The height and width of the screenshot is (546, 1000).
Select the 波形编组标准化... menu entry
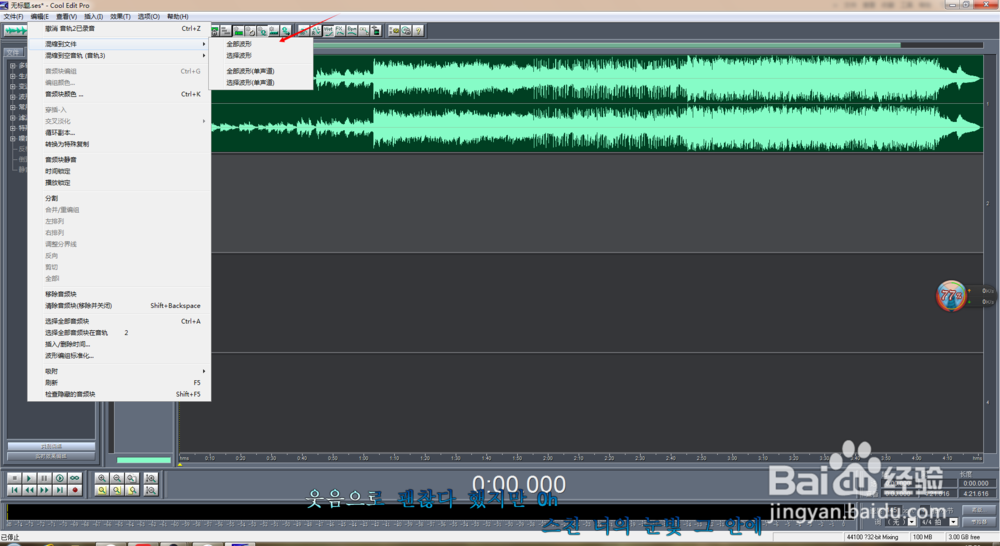(119, 356)
